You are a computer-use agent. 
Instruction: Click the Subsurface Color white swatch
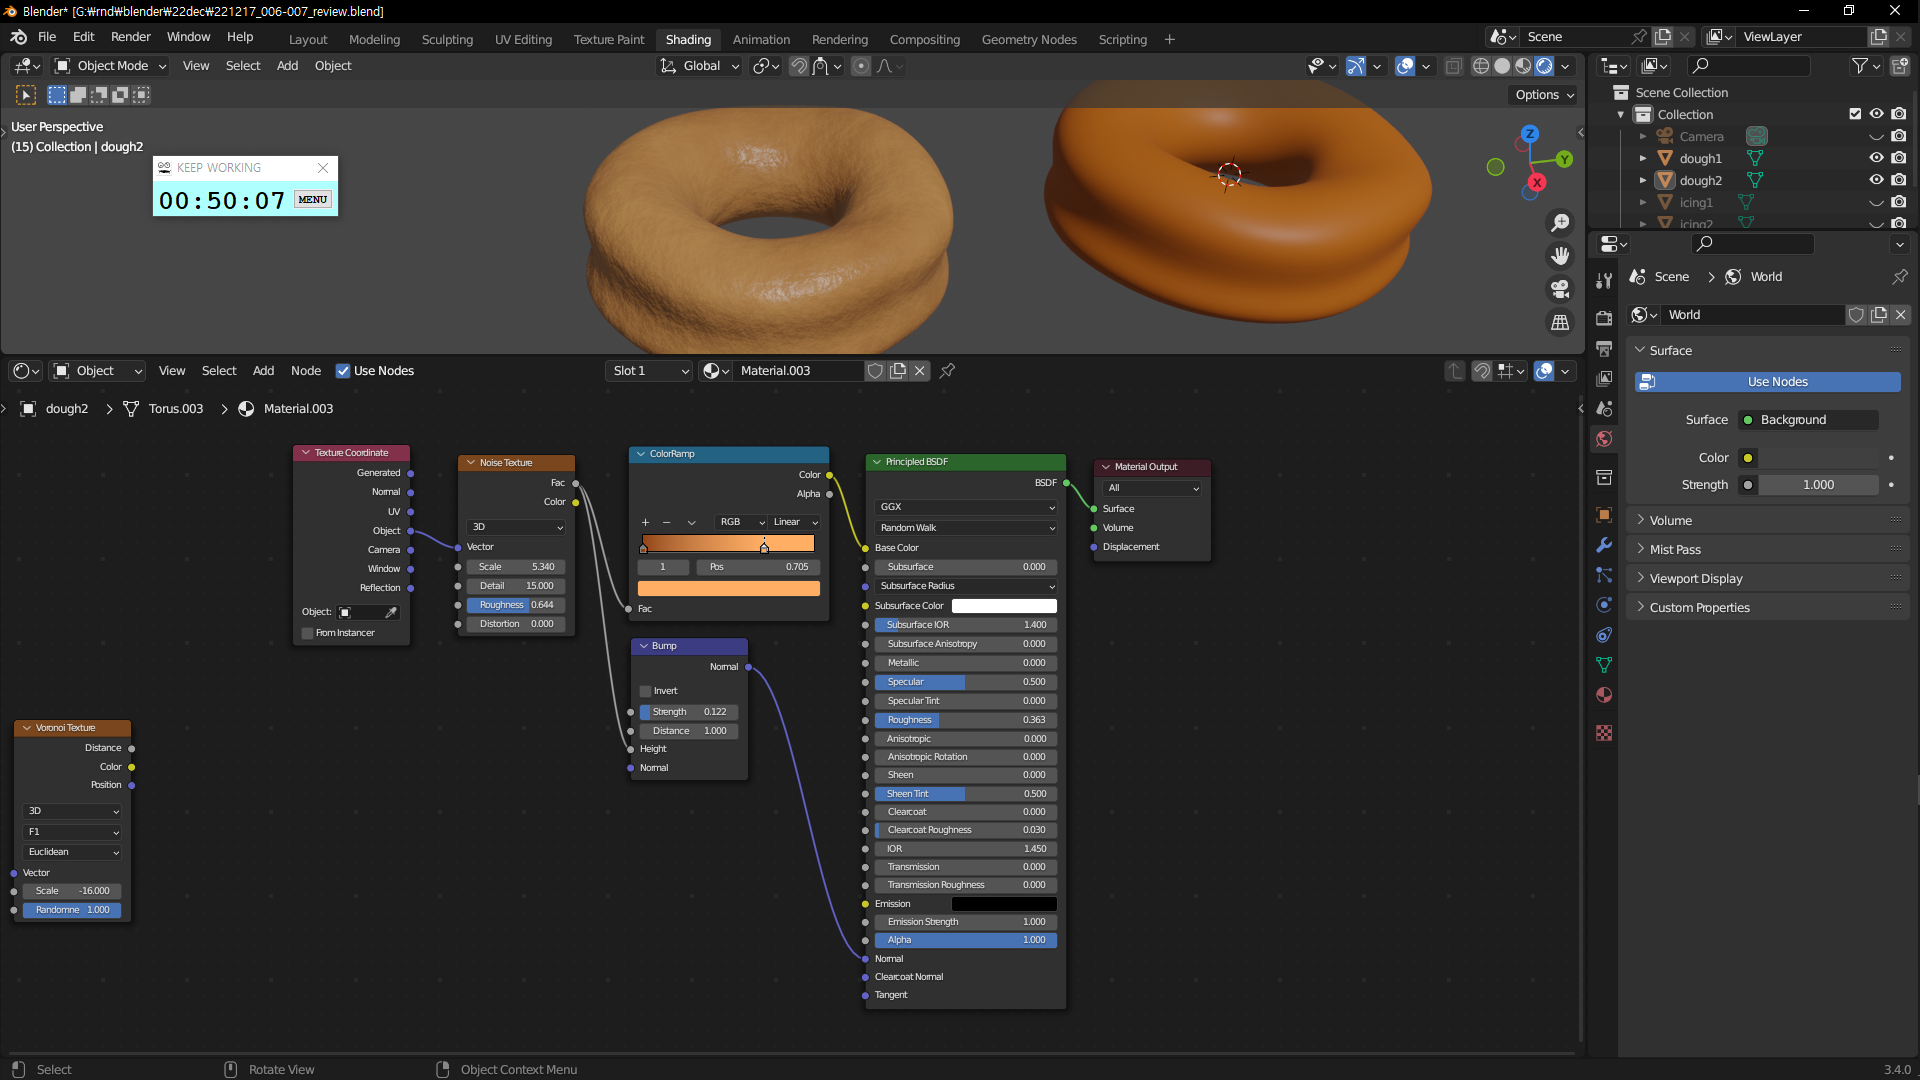(x=1003, y=606)
